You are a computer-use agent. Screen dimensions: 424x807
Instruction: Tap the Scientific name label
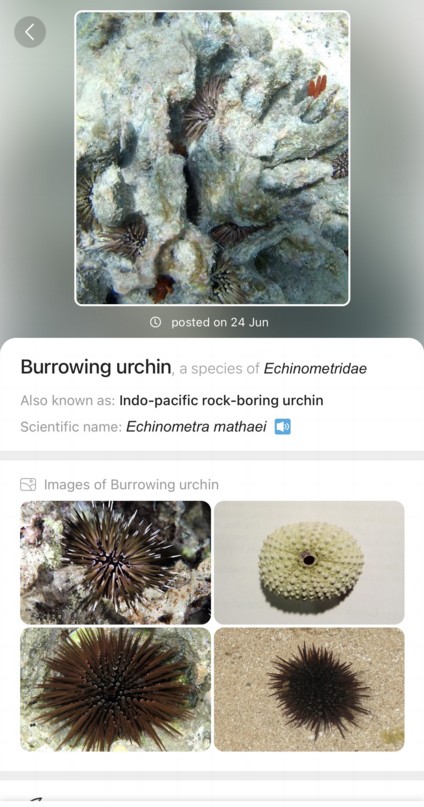tap(71, 427)
